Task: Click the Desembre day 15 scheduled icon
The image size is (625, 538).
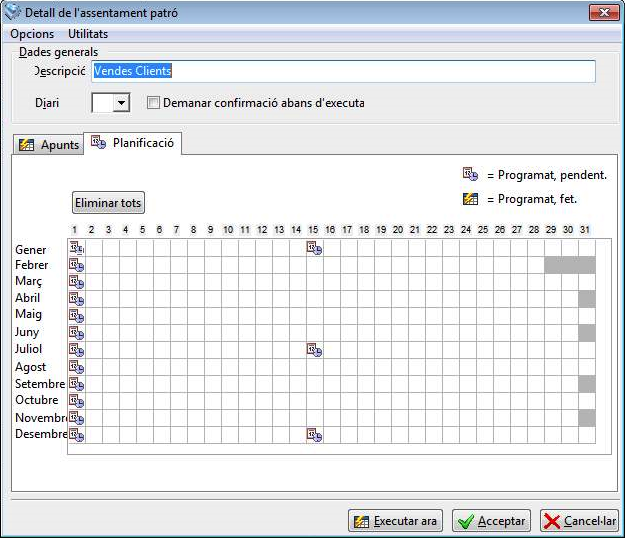Action: [x=314, y=435]
